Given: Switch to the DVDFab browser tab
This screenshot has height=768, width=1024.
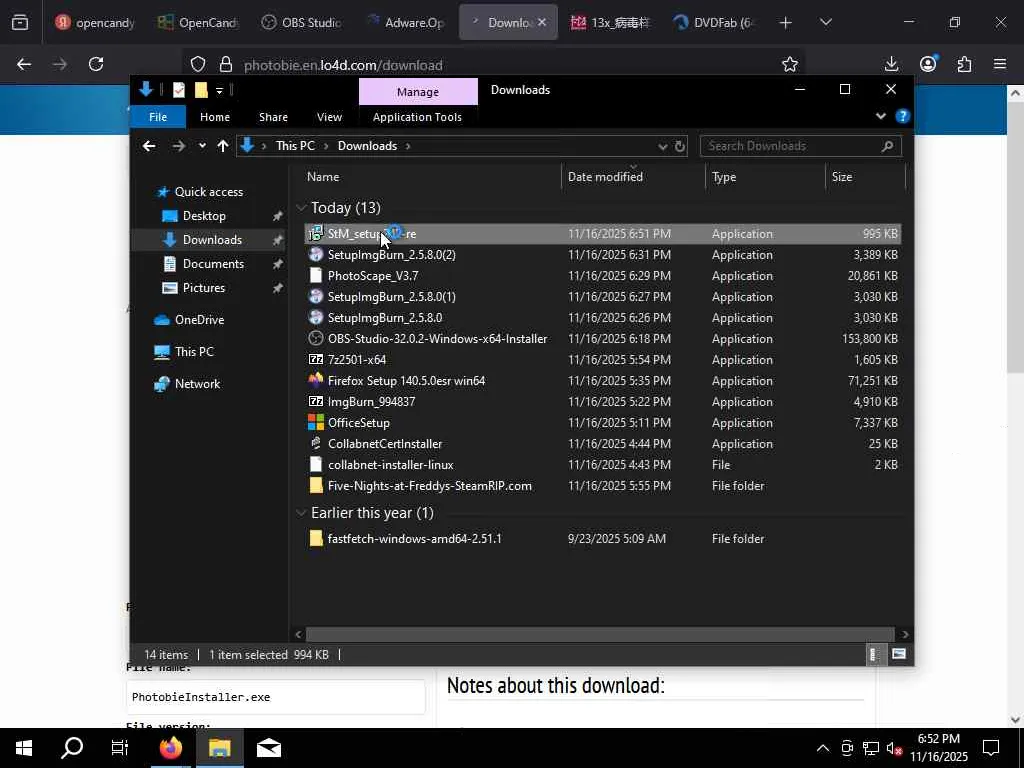Looking at the screenshot, I should pos(714,22).
